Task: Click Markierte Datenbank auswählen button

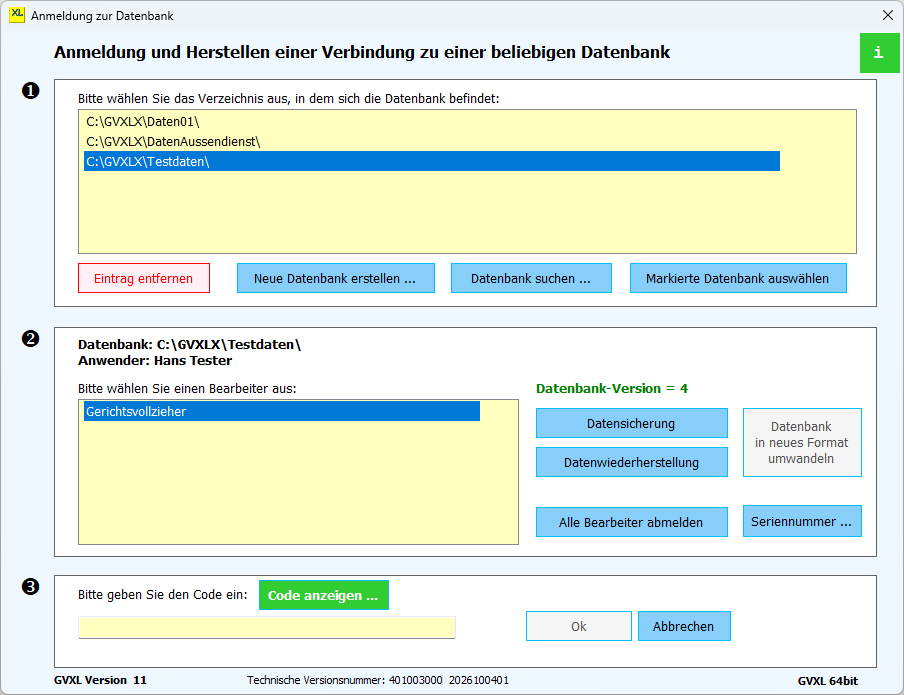Action: 738,279
